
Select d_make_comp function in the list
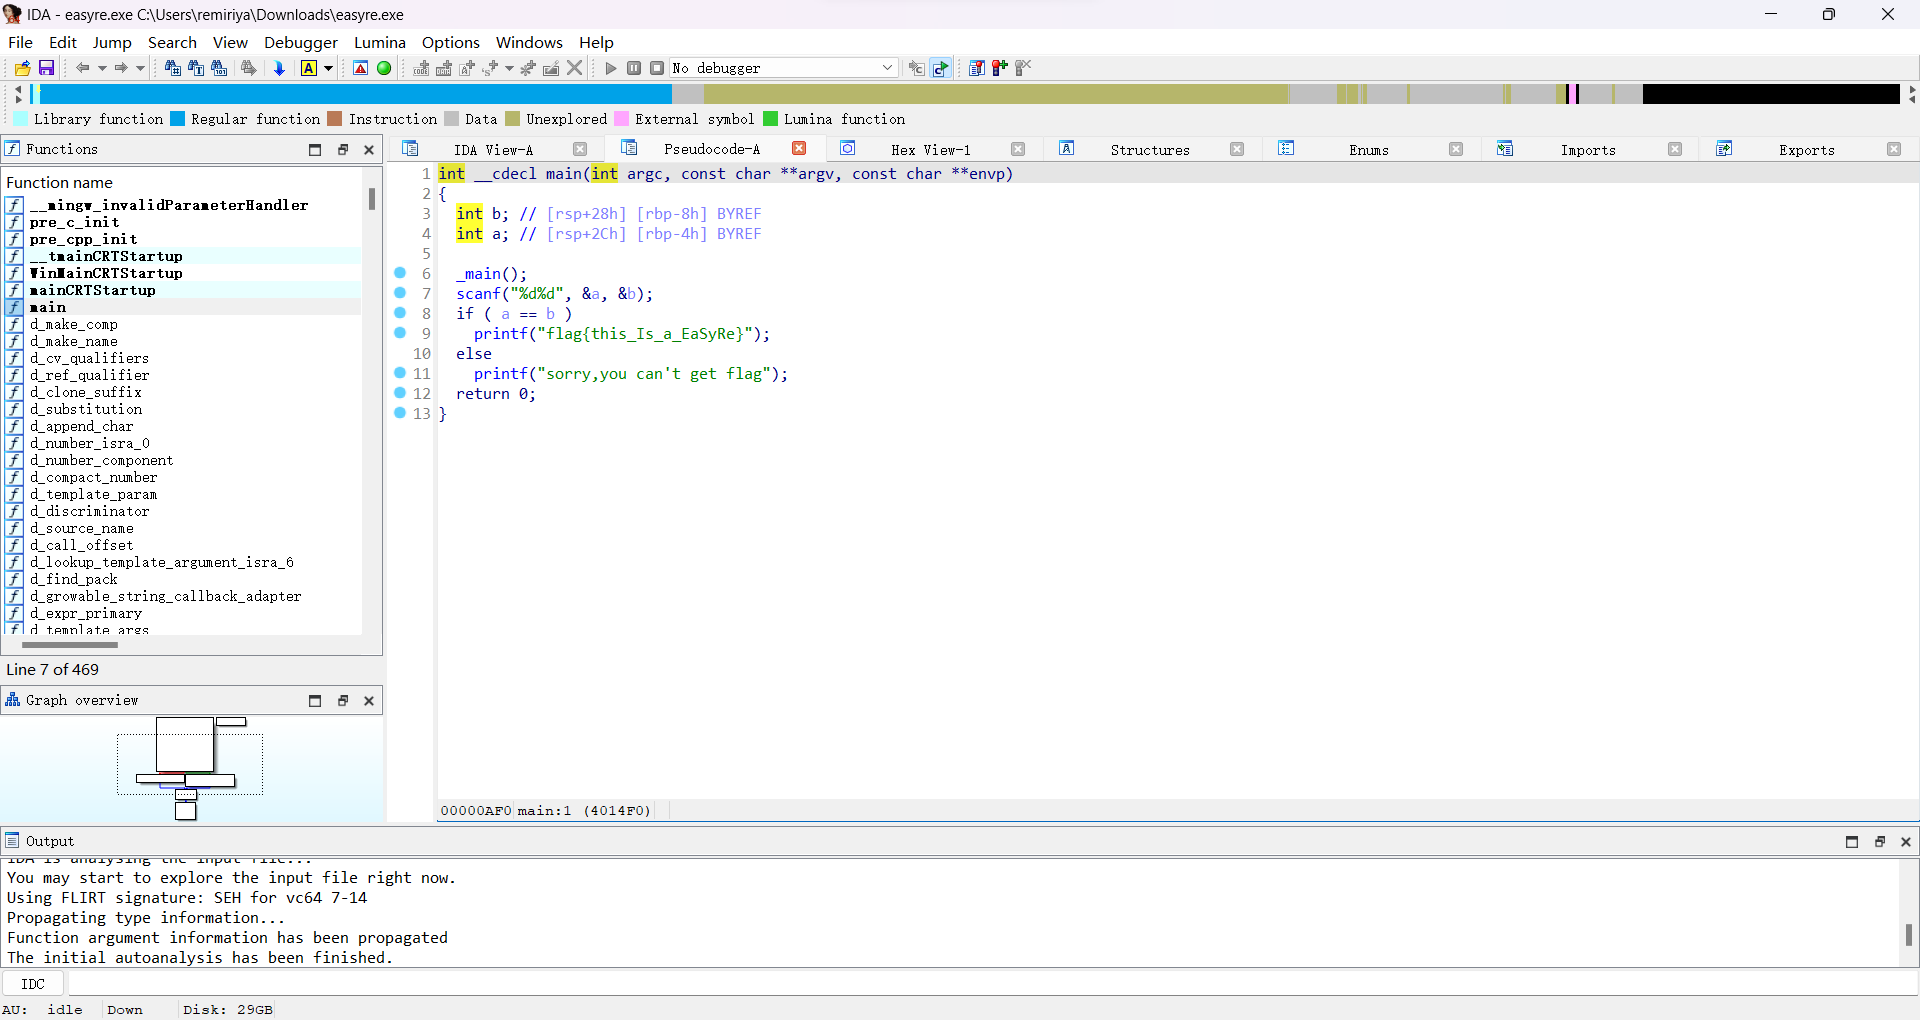74,324
